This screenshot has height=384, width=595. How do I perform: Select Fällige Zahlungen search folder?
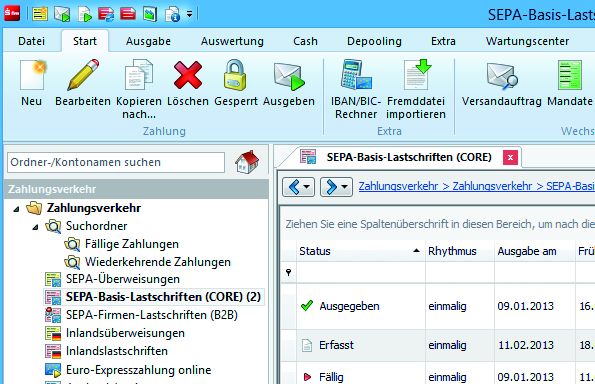click(132, 244)
